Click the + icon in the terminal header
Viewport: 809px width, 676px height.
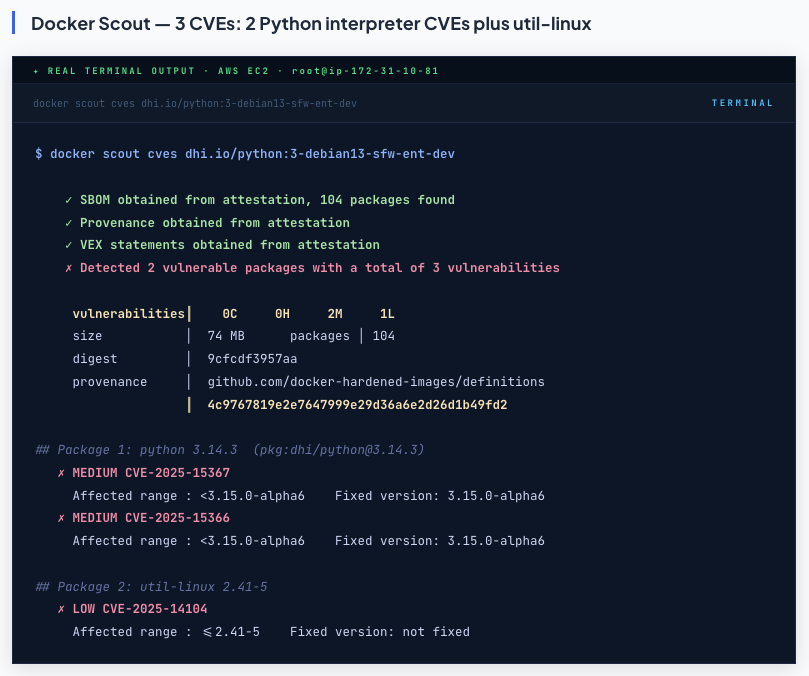pos(38,70)
